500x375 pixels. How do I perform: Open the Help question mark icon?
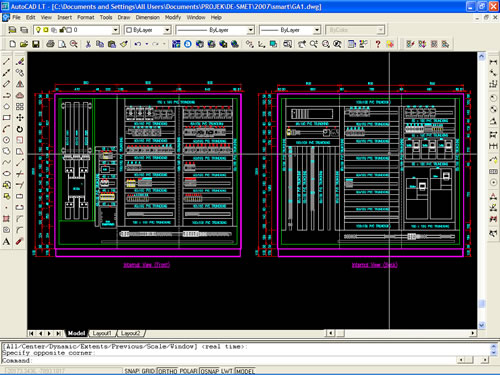click(378, 44)
